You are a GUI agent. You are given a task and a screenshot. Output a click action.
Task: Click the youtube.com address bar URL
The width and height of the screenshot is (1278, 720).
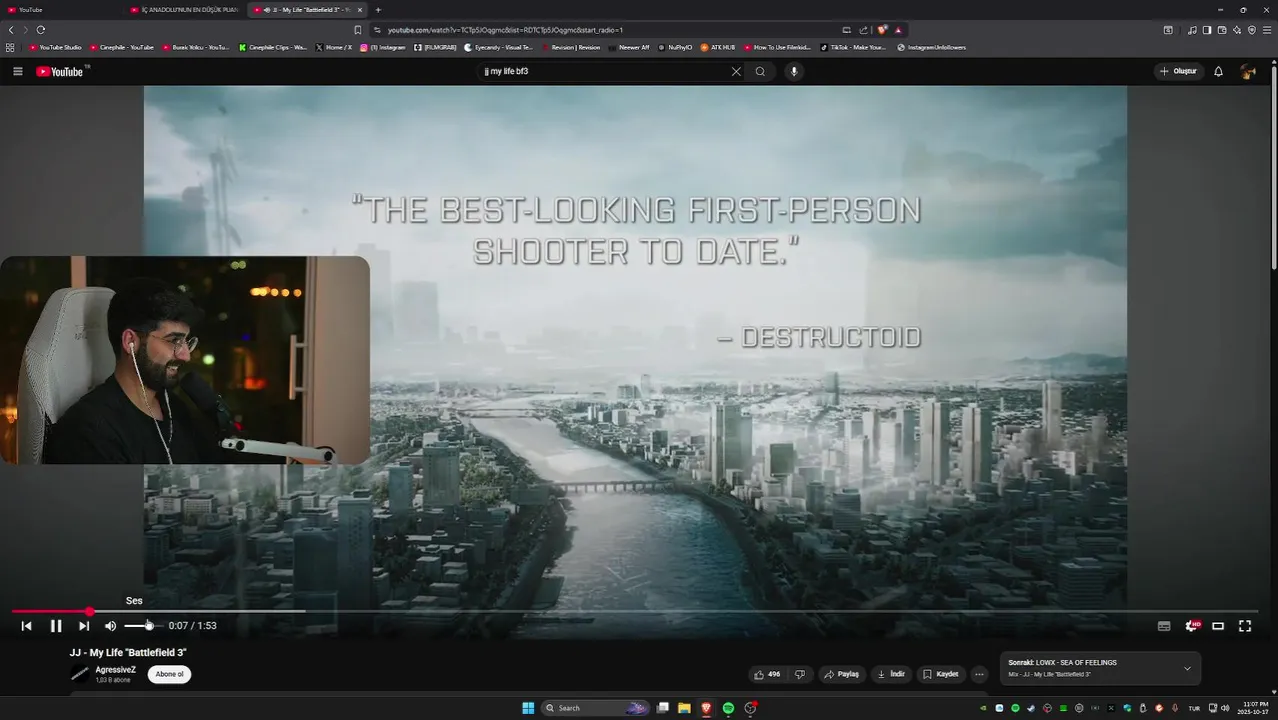pyautogui.click(x=505, y=30)
